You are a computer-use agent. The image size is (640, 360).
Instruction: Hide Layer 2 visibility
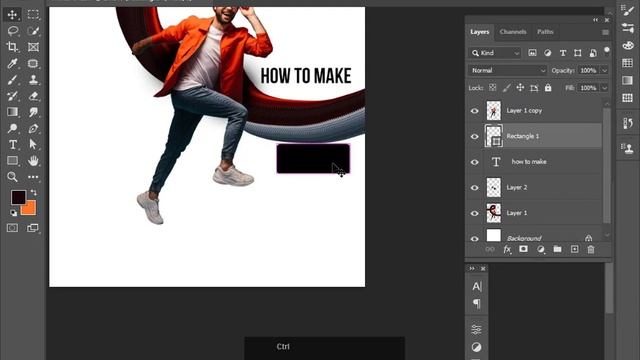coord(474,188)
